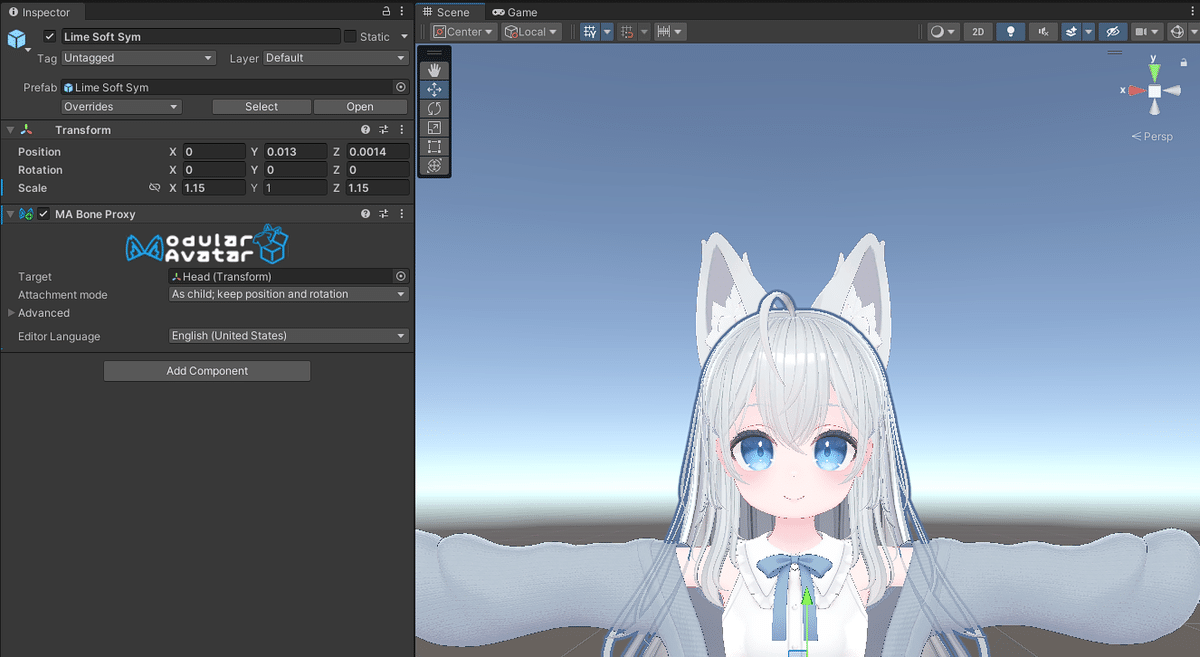Open the Static flags dropdown arrow

403,37
